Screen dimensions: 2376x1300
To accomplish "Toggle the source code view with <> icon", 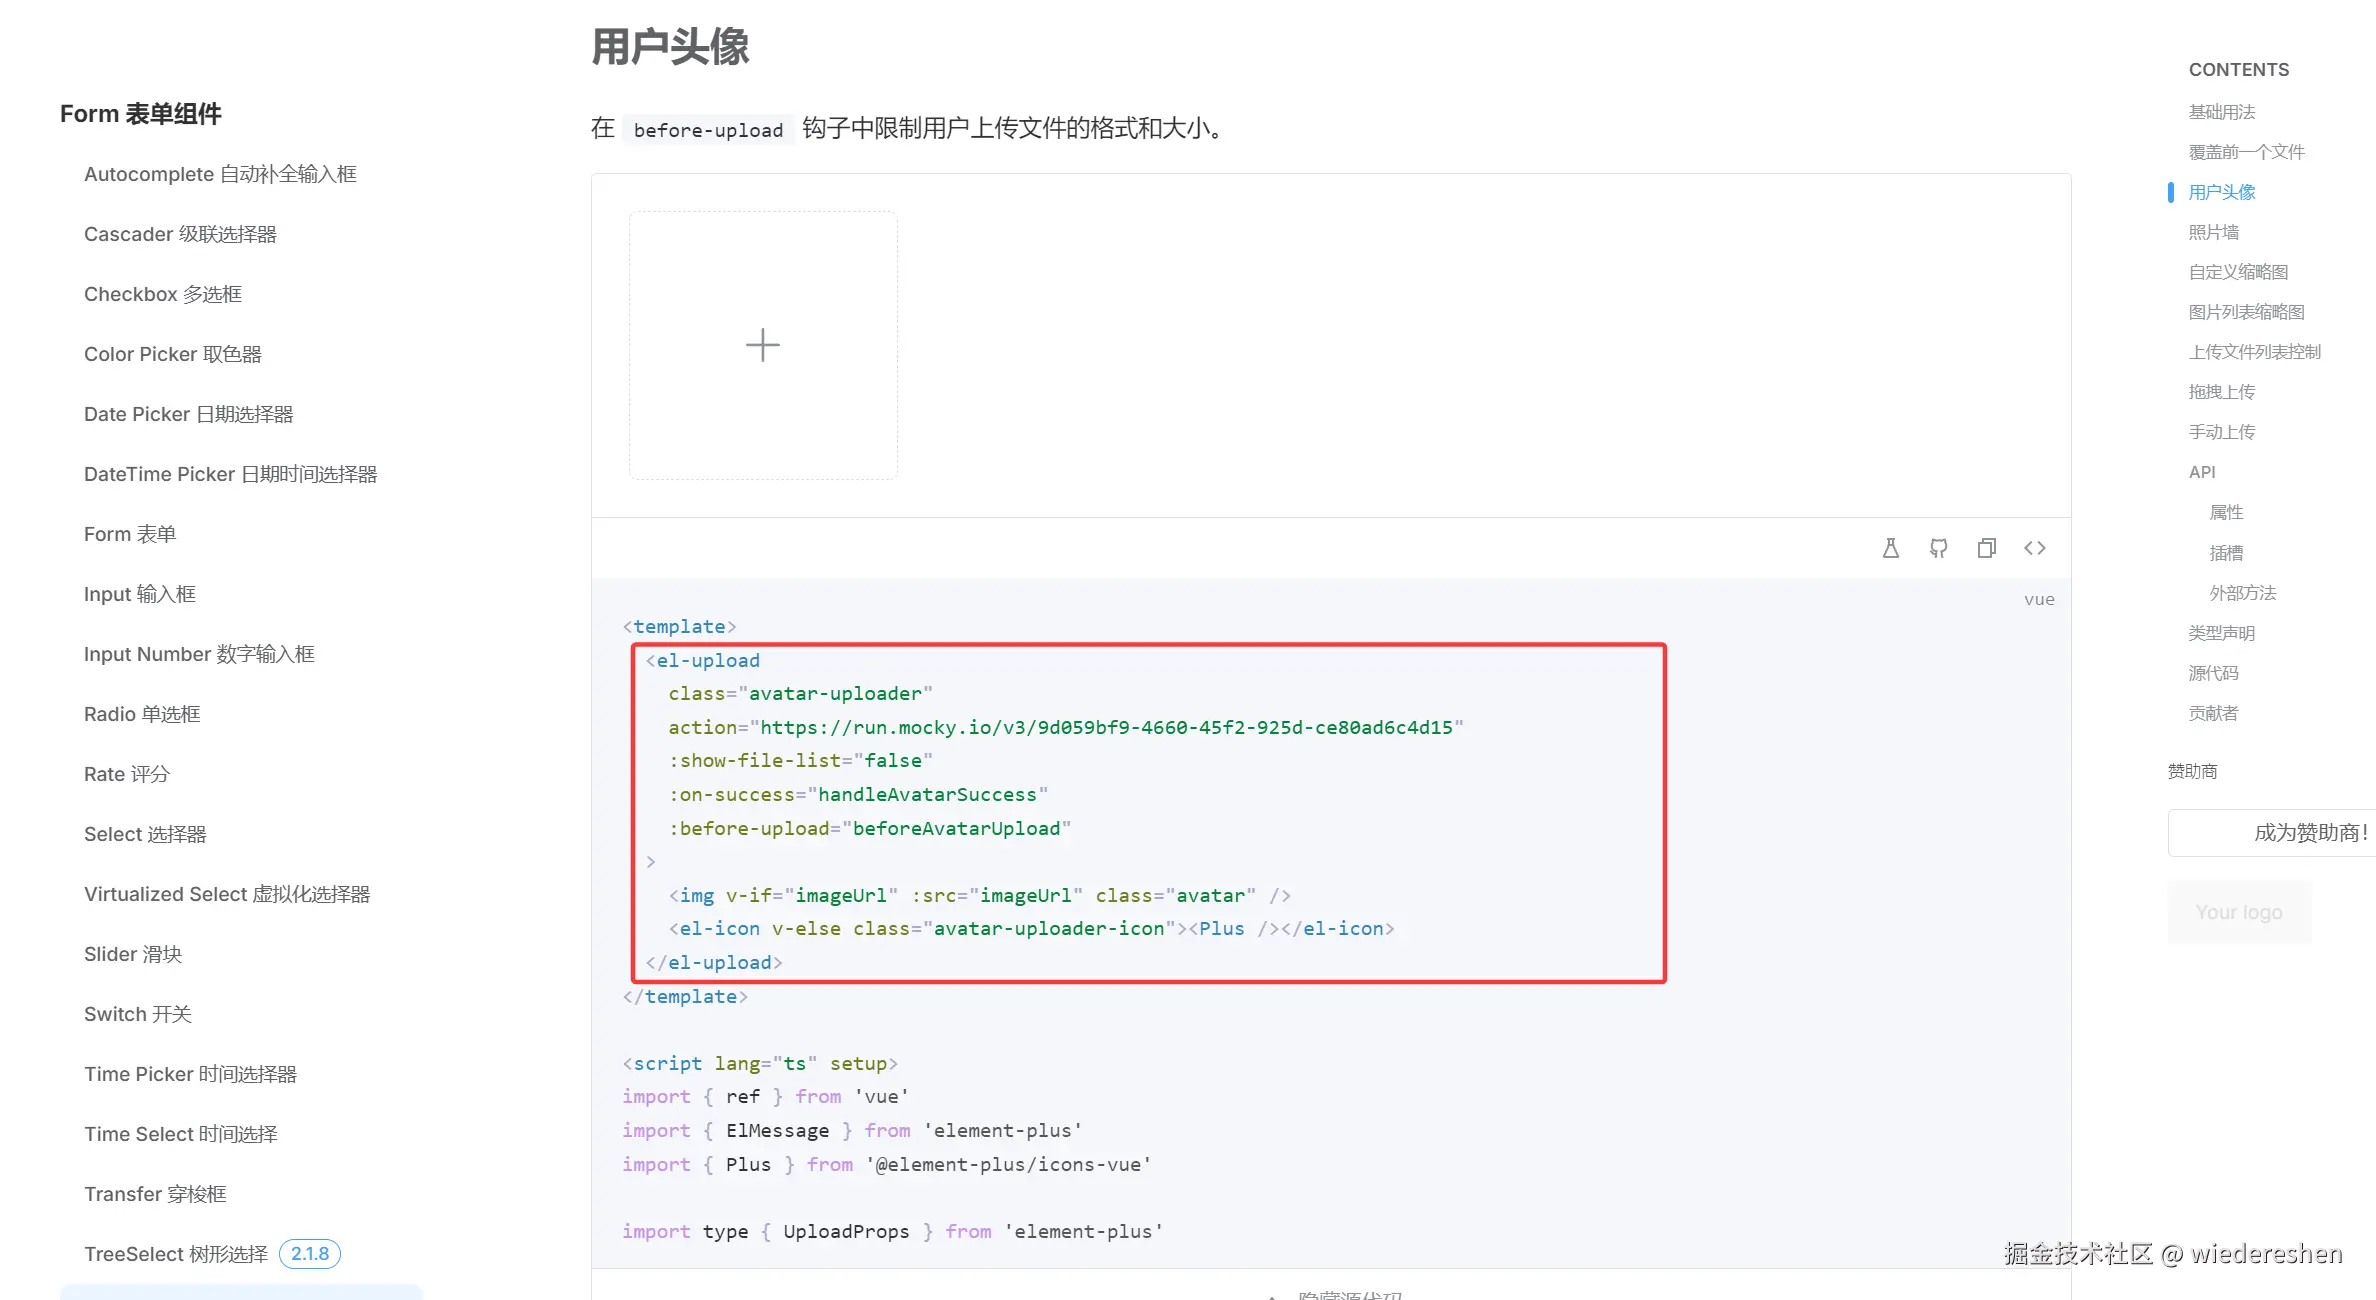I will 2035,547.
